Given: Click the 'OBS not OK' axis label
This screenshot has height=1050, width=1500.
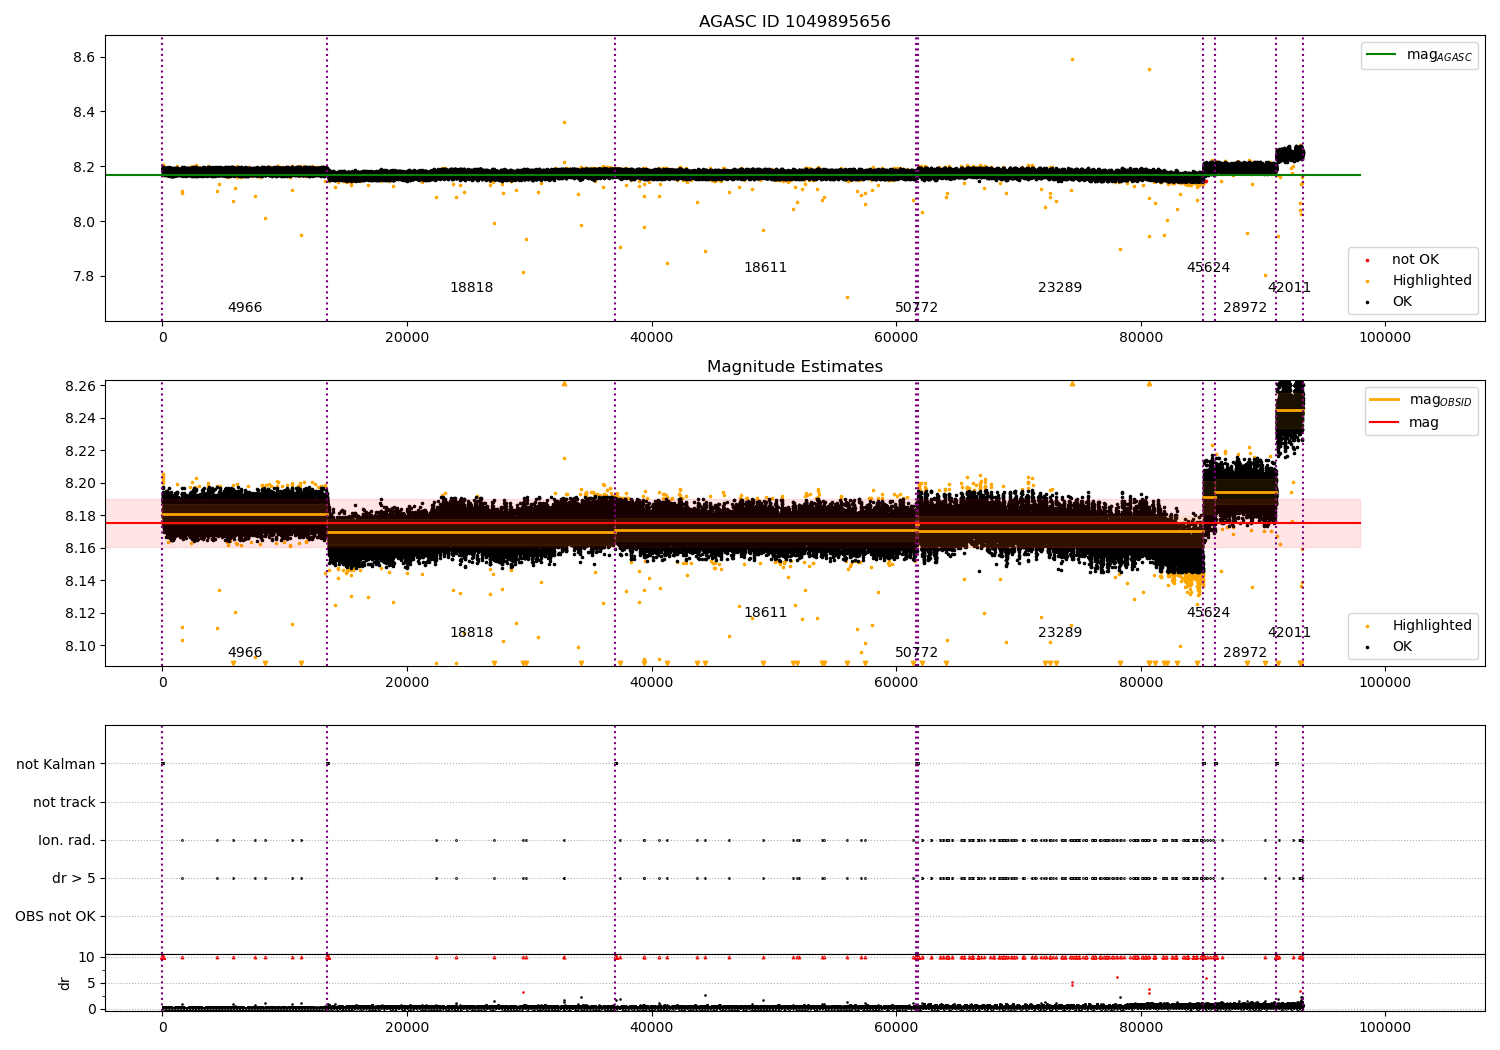Looking at the screenshot, I should pyautogui.click(x=55, y=916).
